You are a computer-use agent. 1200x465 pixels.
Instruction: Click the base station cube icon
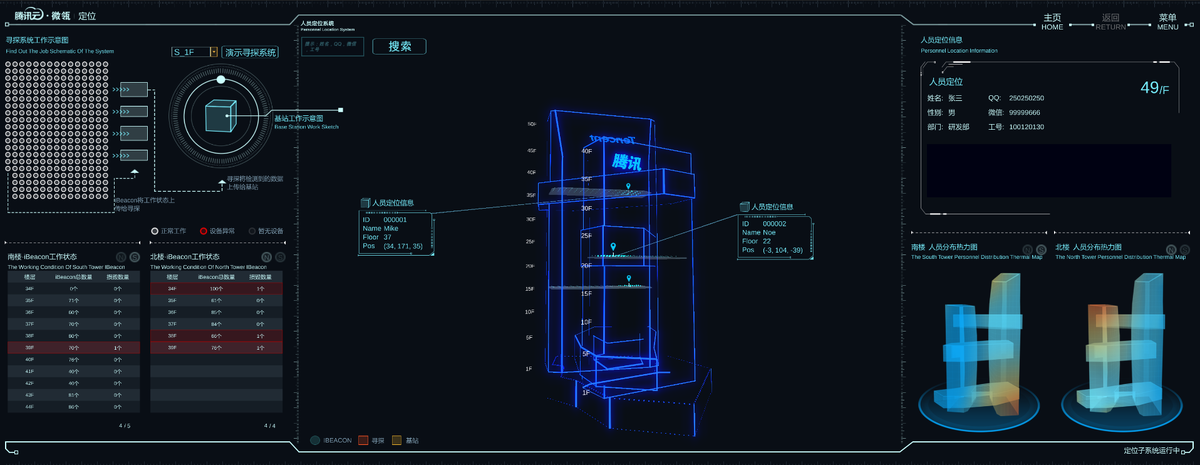pos(219,116)
